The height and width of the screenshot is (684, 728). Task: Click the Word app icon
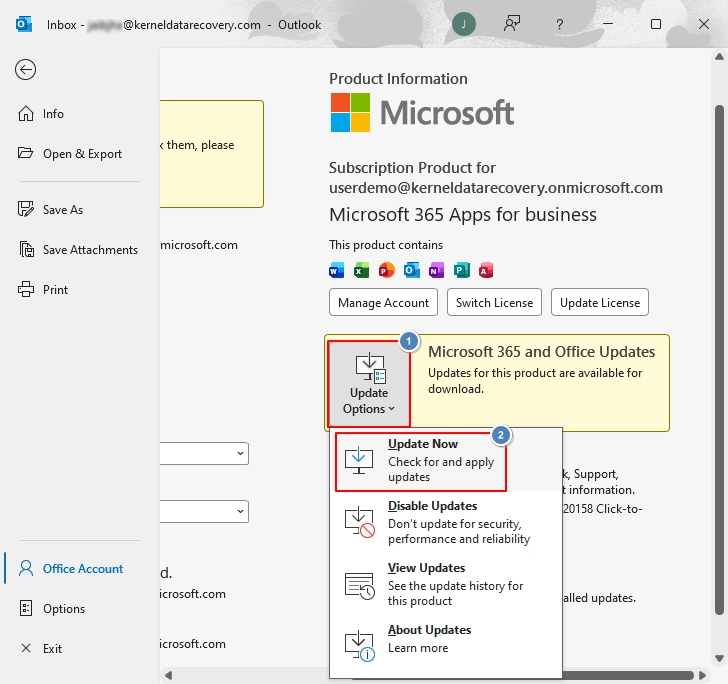click(337, 270)
